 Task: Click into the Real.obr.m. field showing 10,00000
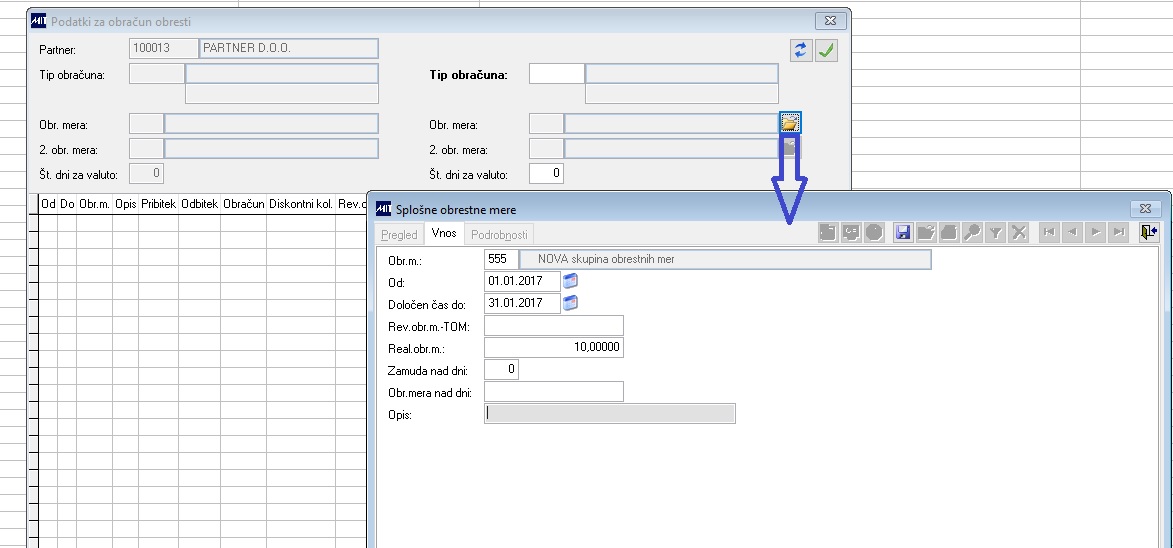pos(554,348)
